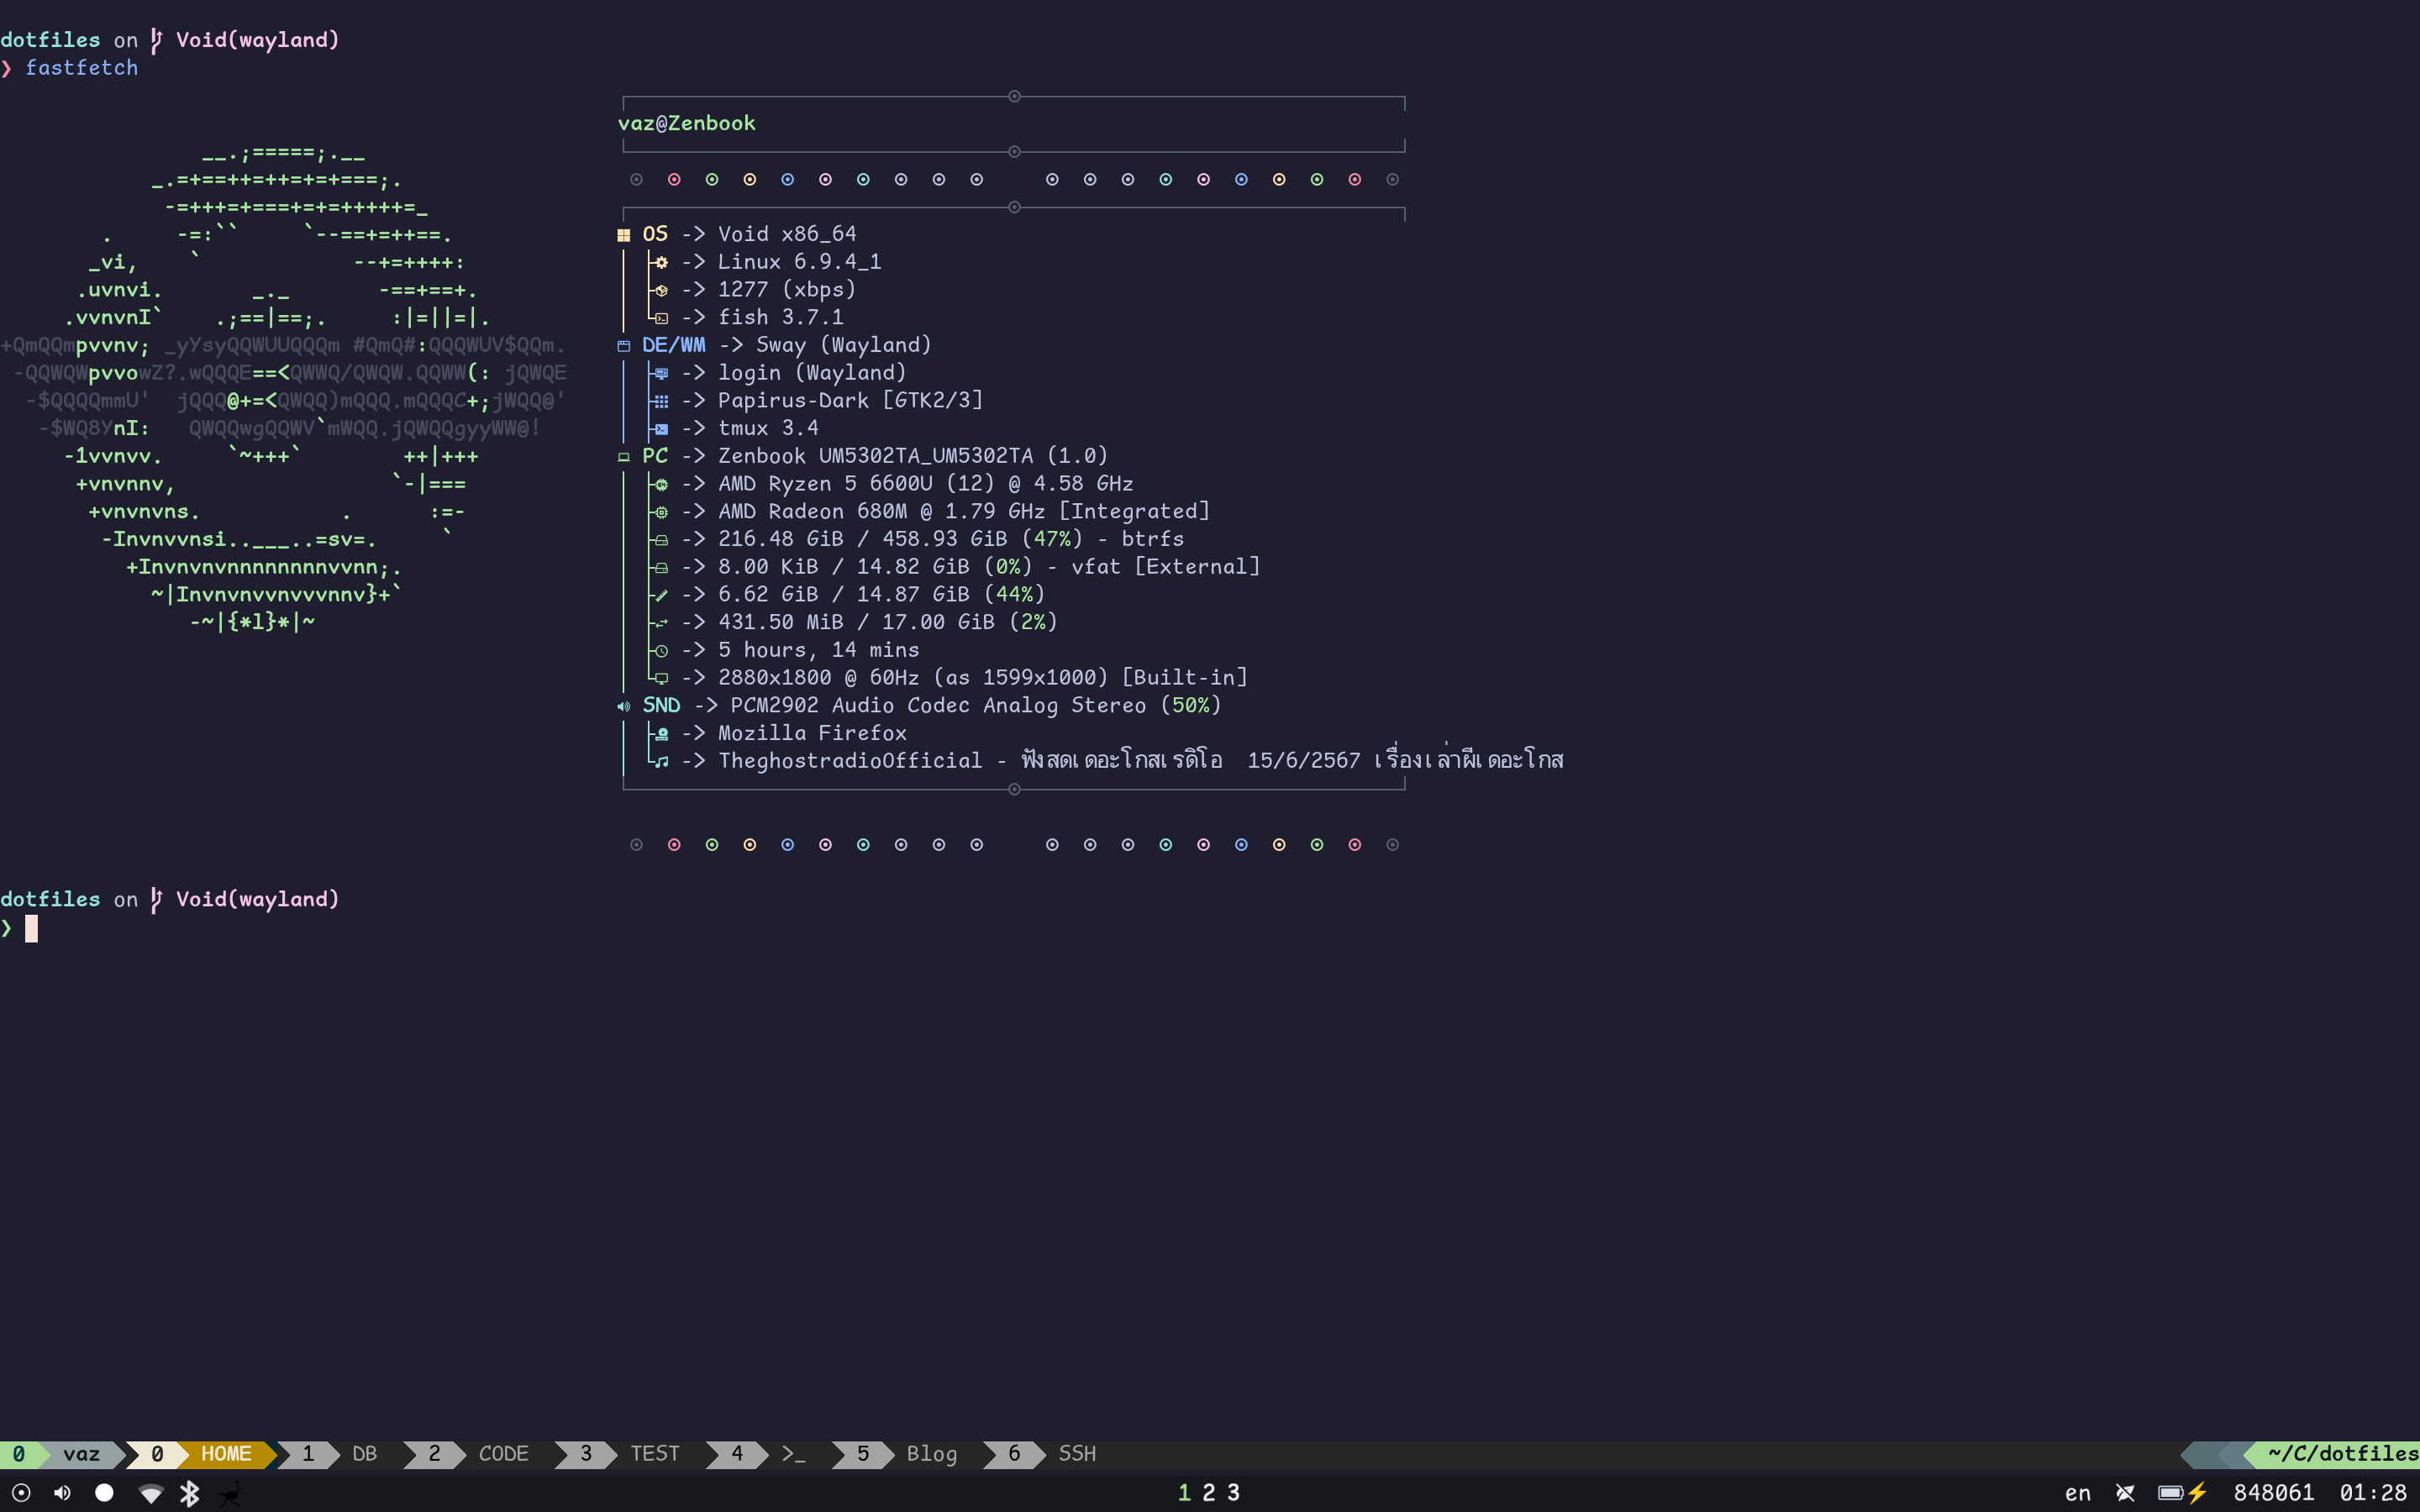Click the Sway (Wayland) text
This screenshot has width=2420, height=1512.
[x=844, y=345]
